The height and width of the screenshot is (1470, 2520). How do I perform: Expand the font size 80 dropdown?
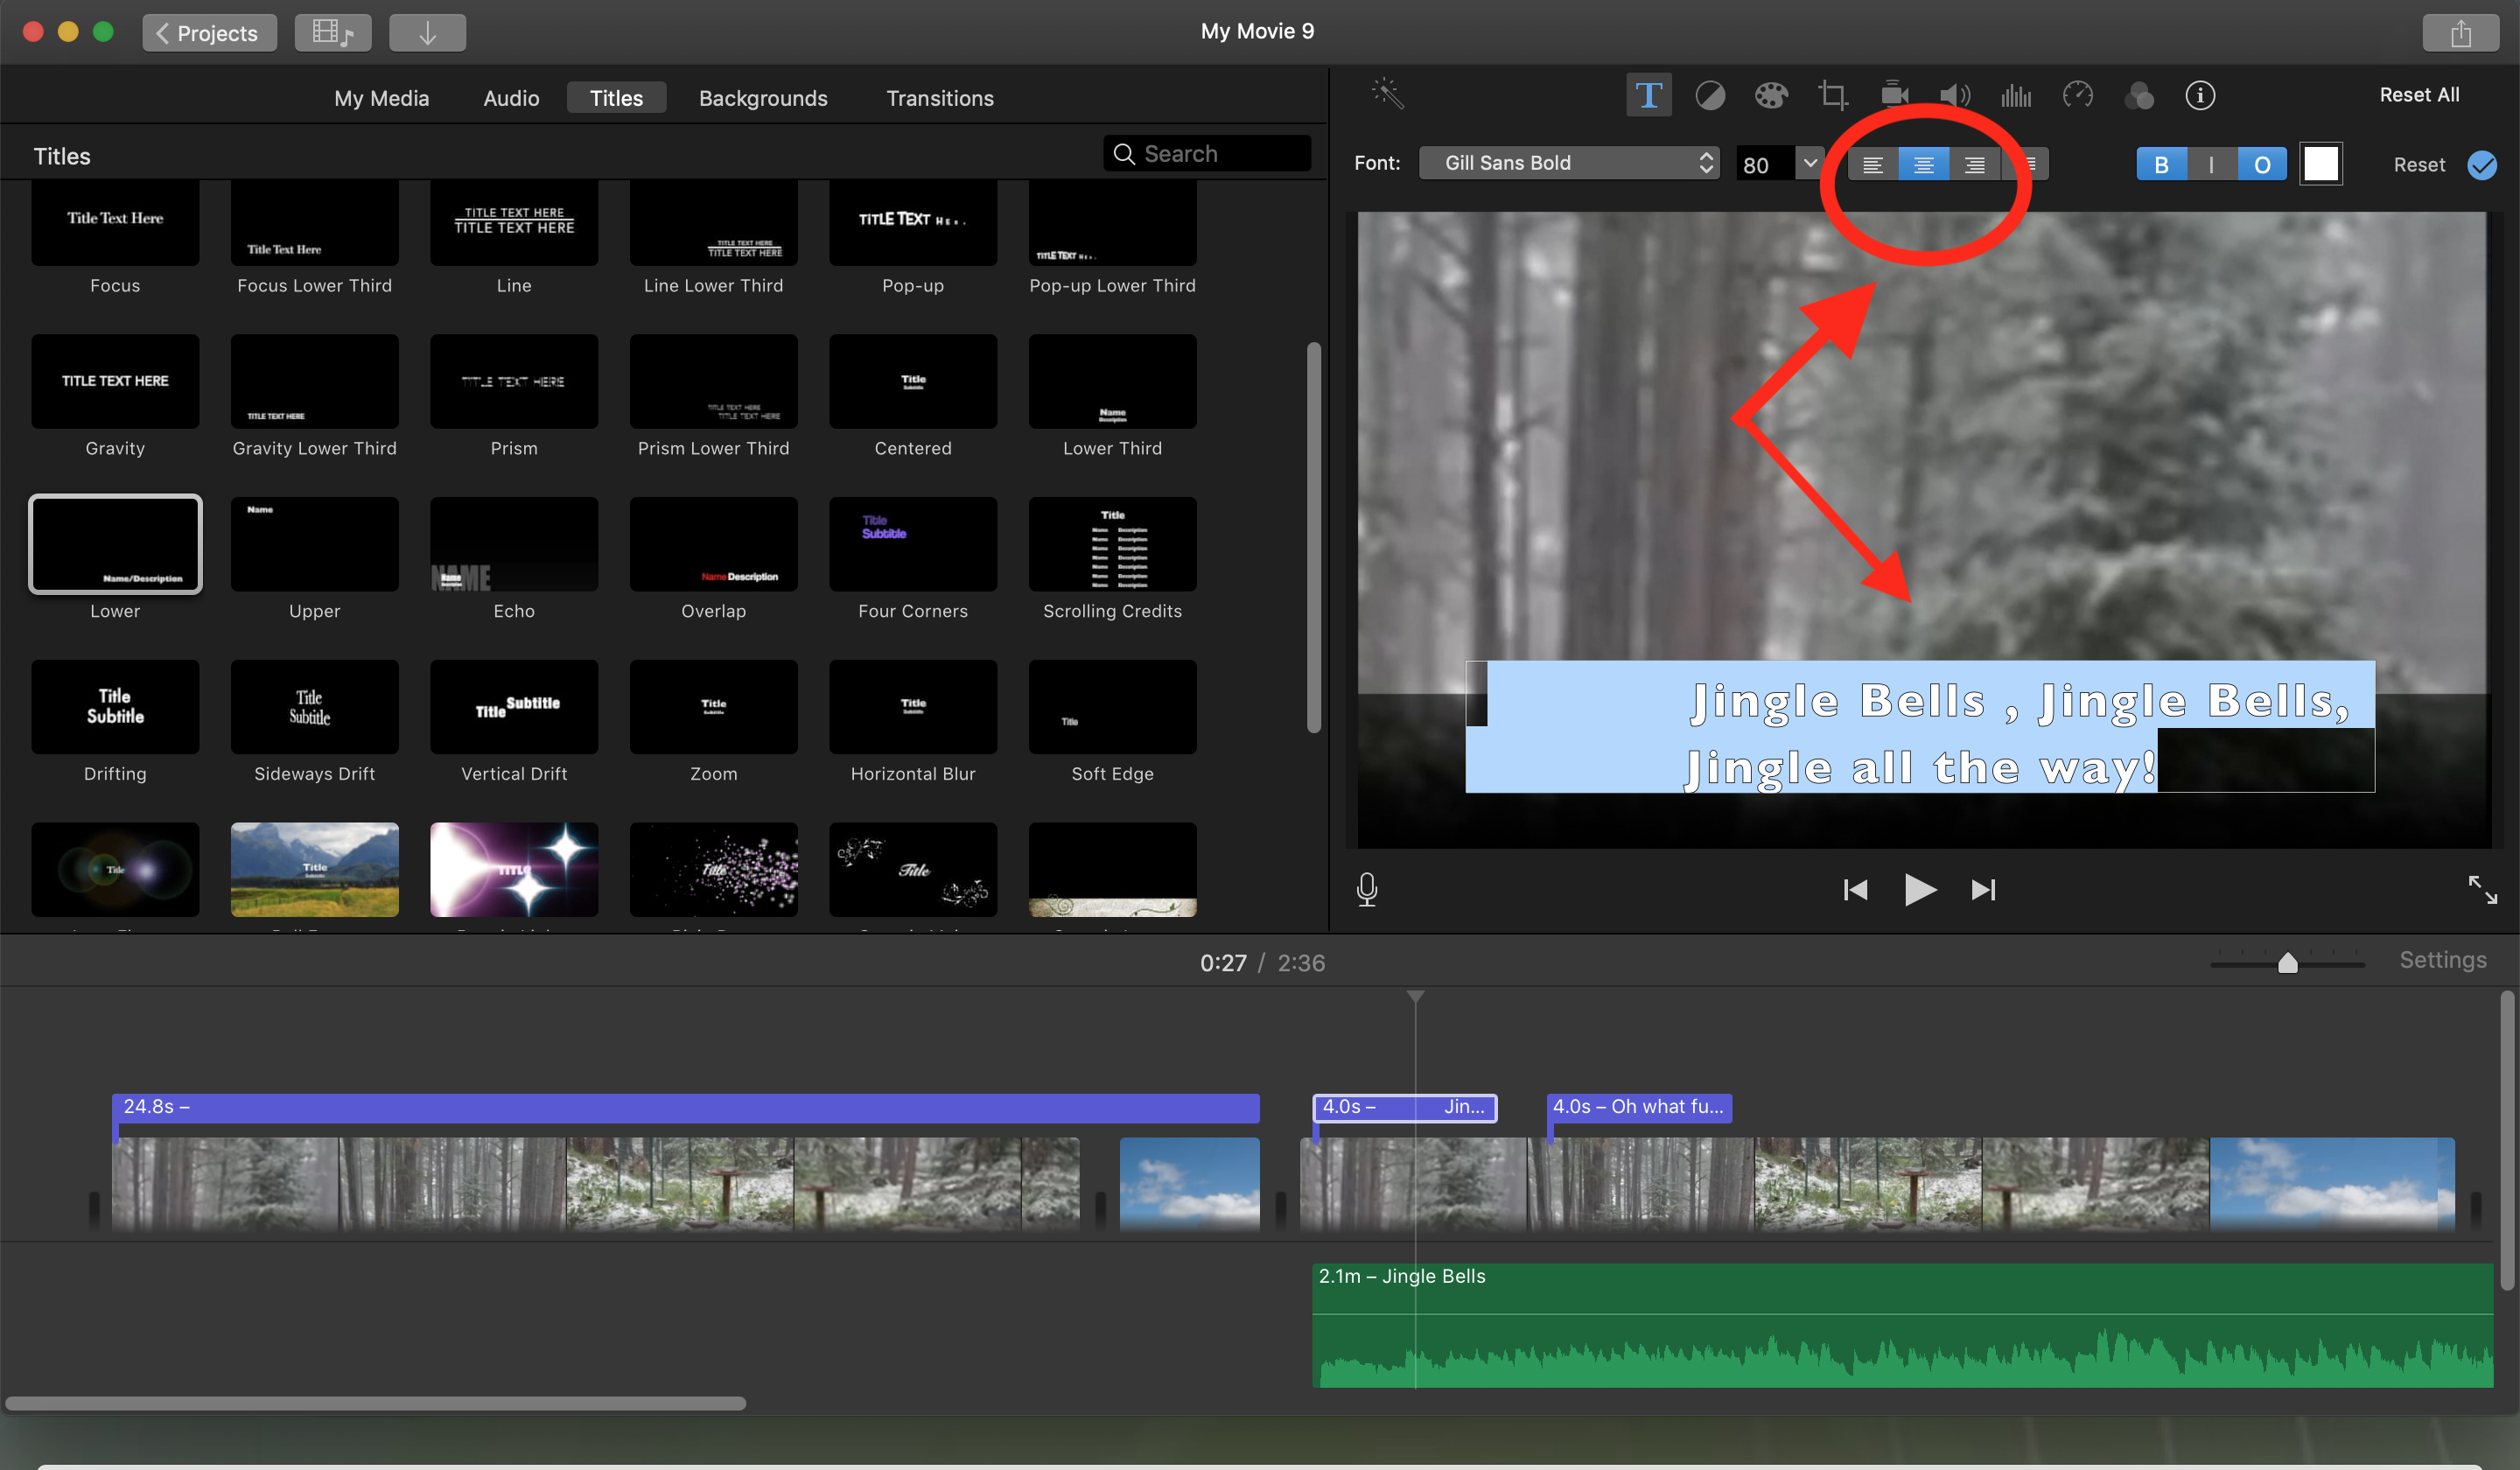[x=1809, y=163]
